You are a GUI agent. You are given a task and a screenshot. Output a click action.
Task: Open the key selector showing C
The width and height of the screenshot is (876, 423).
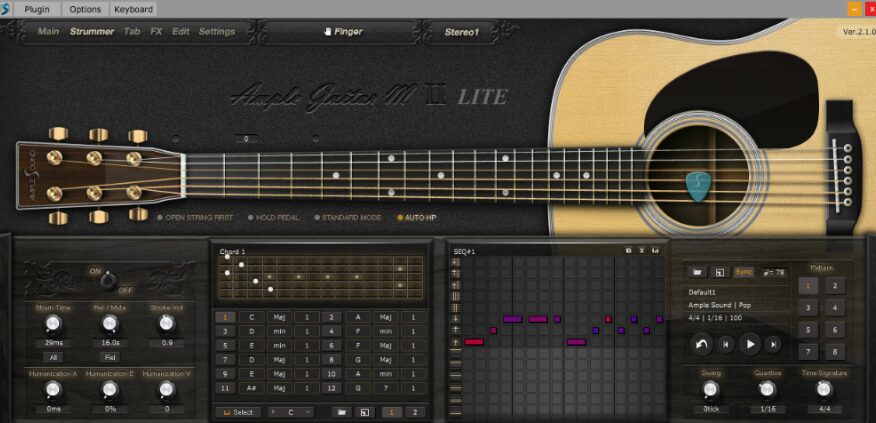tap(292, 411)
